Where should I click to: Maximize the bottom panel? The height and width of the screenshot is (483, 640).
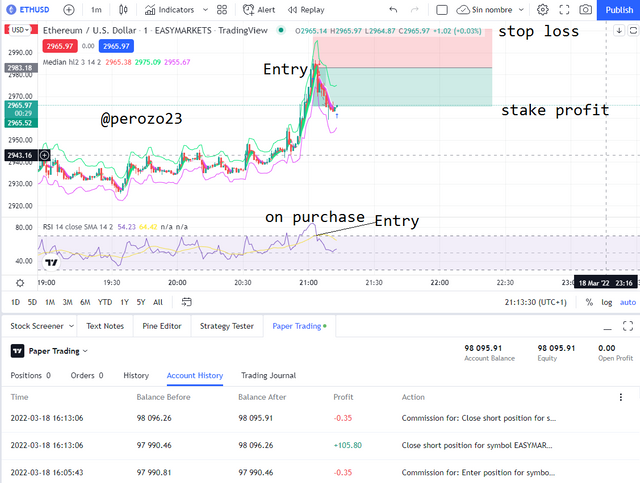628,326
